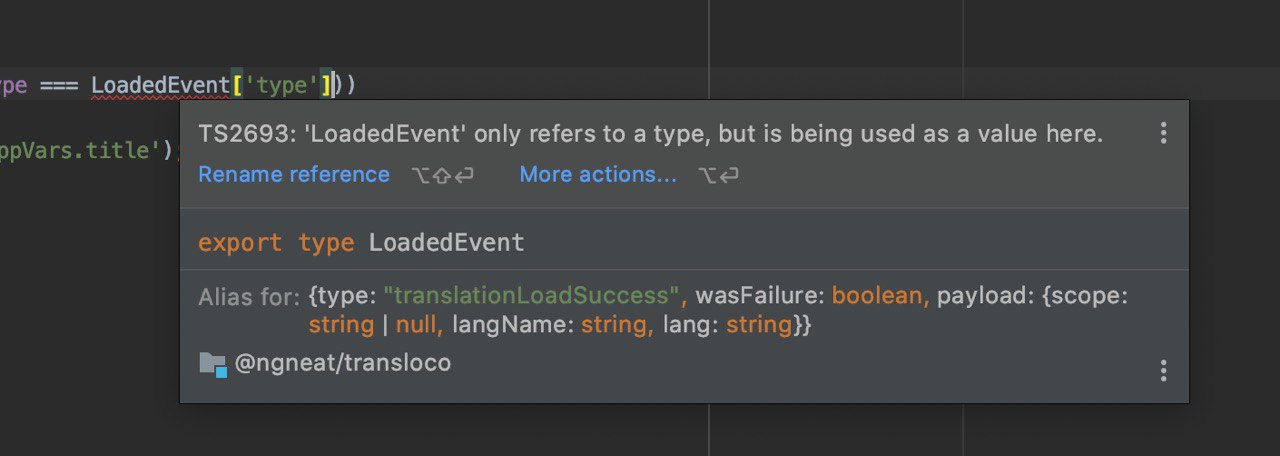Open the More actions... link
The height and width of the screenshot is (456, 1280).
point(598,175)
